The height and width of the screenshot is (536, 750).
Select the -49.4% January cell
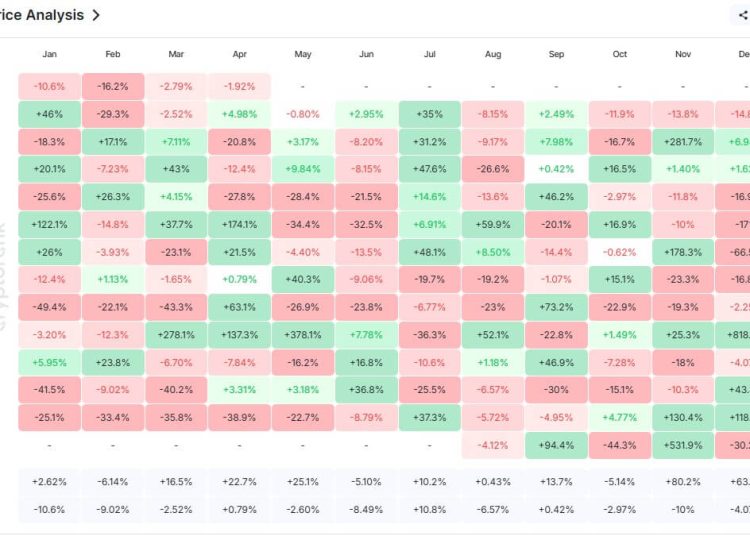[x=49, y=307]
